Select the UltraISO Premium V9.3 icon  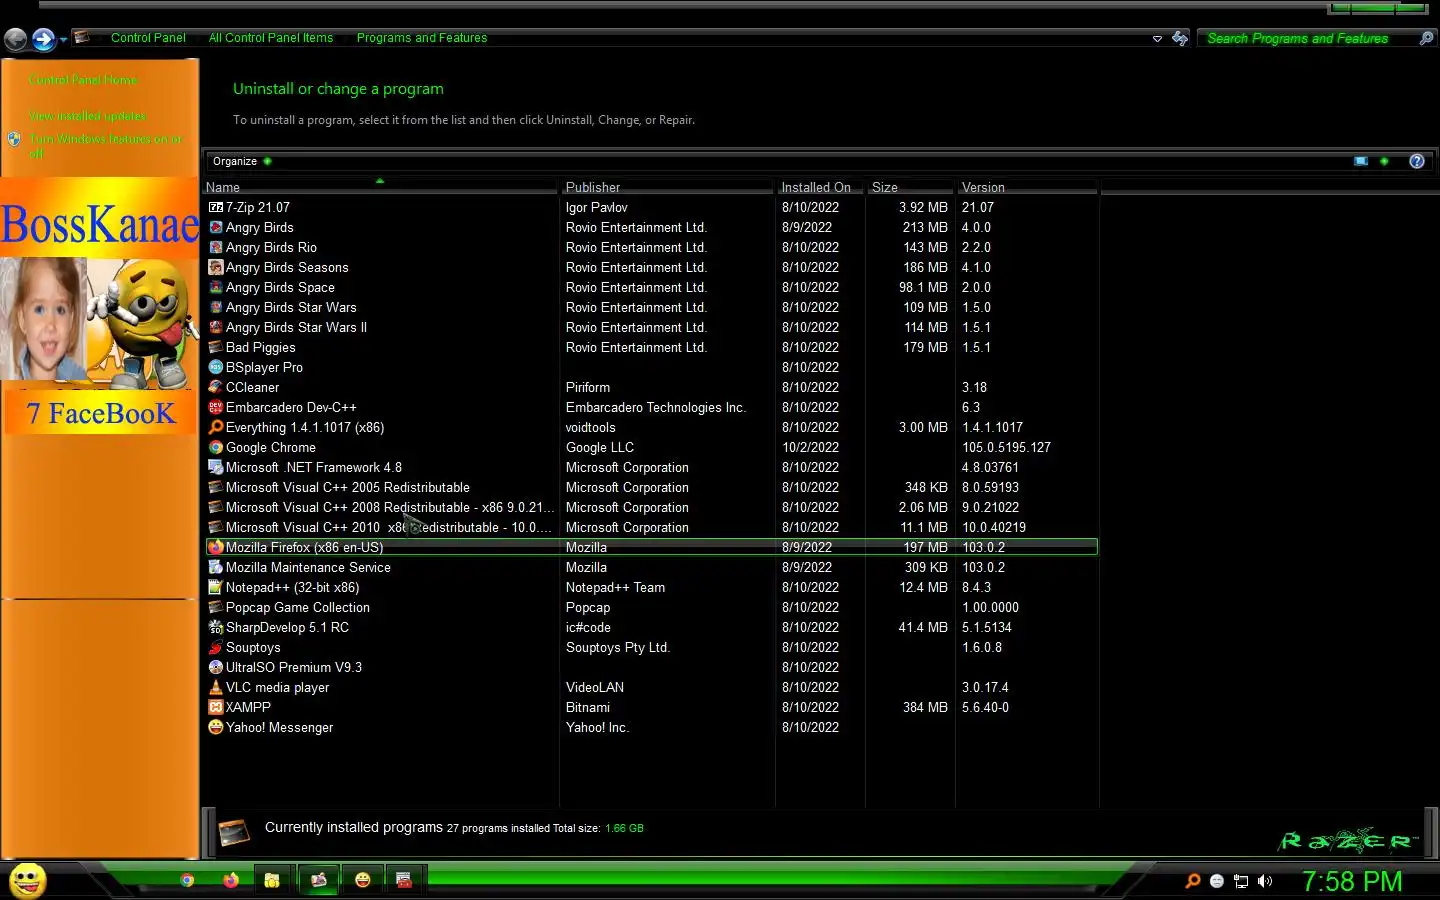[215, 667]
